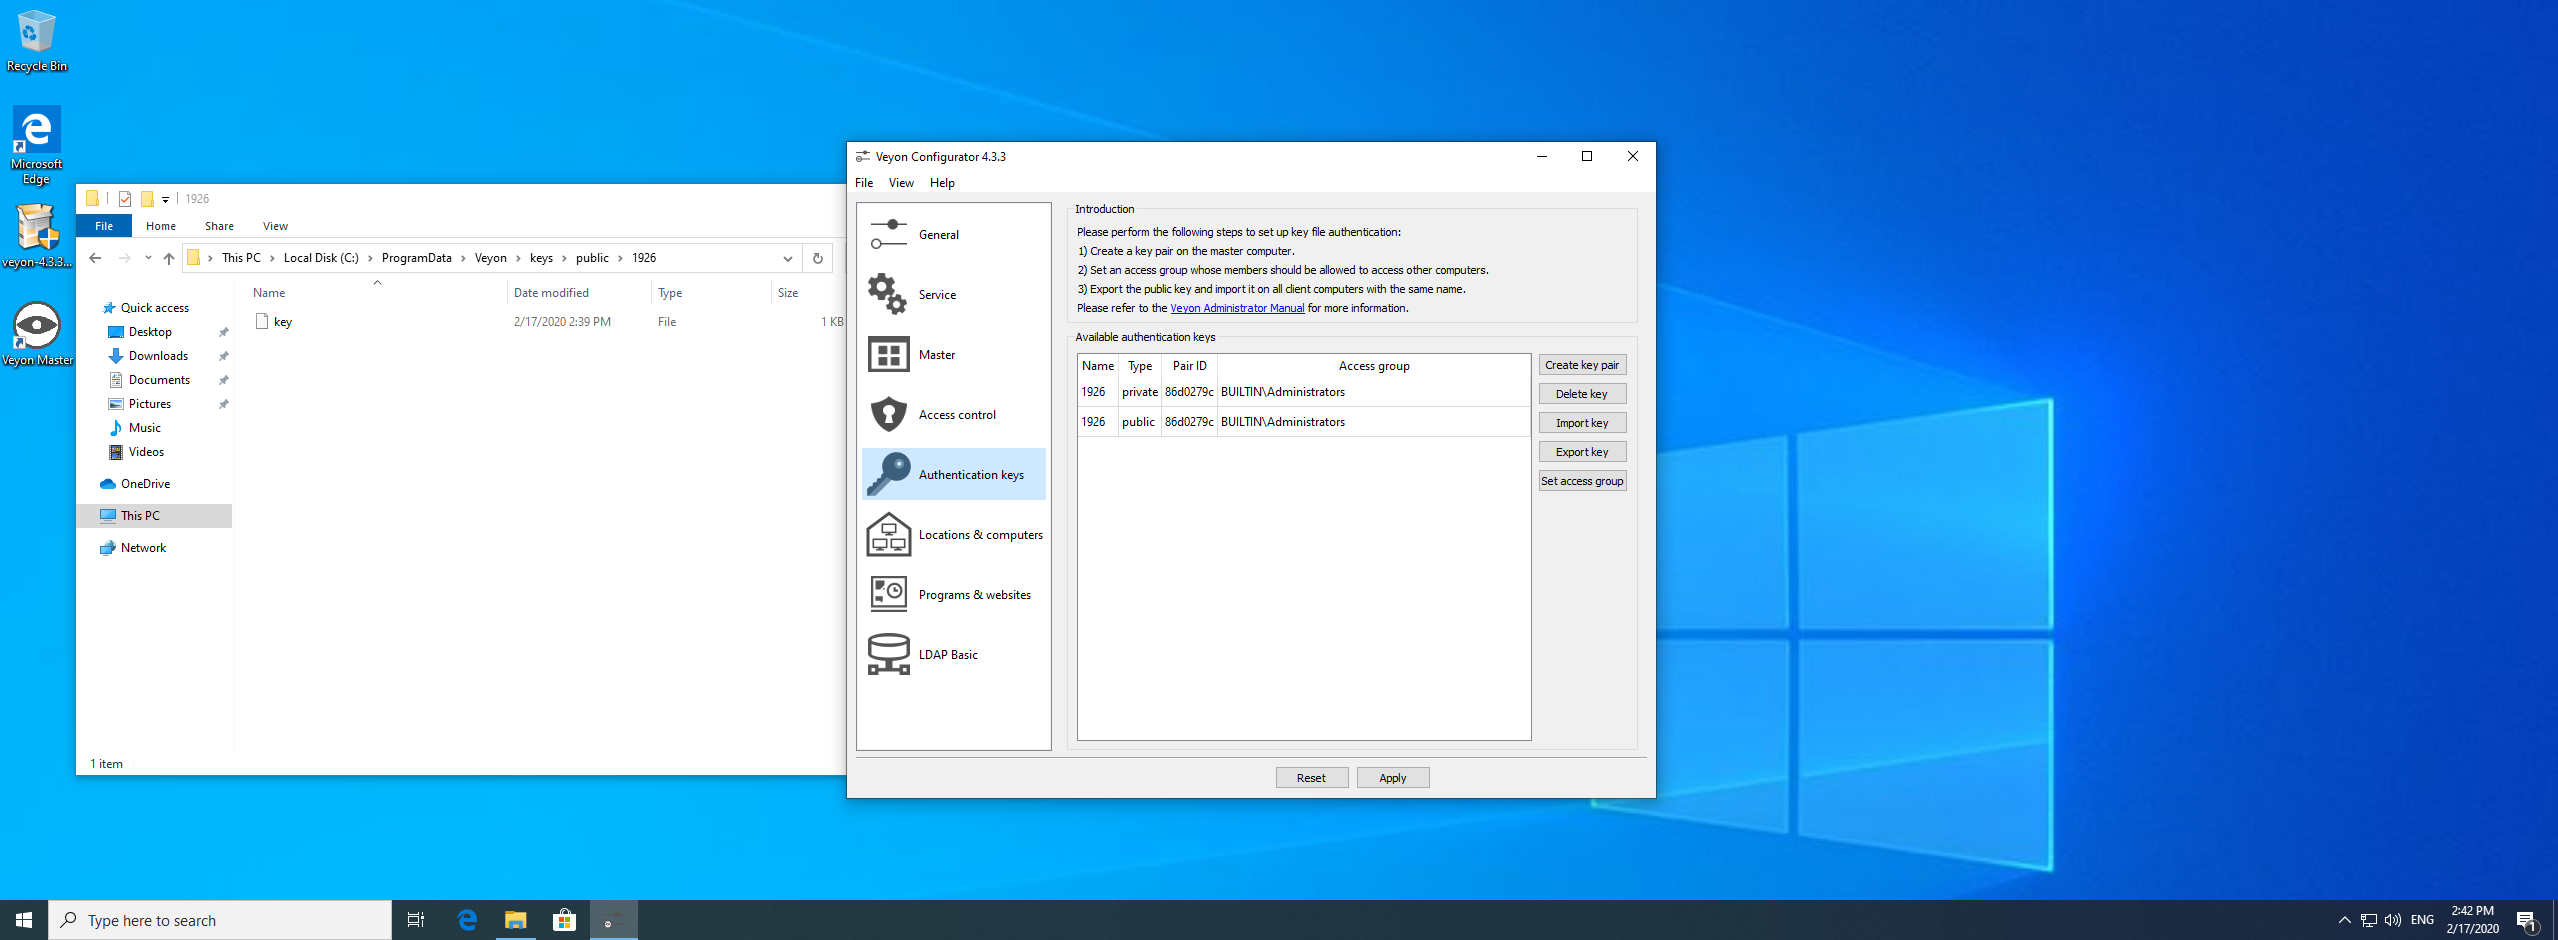
Task: Open Documents in the navigation pane
Action: 159,380
